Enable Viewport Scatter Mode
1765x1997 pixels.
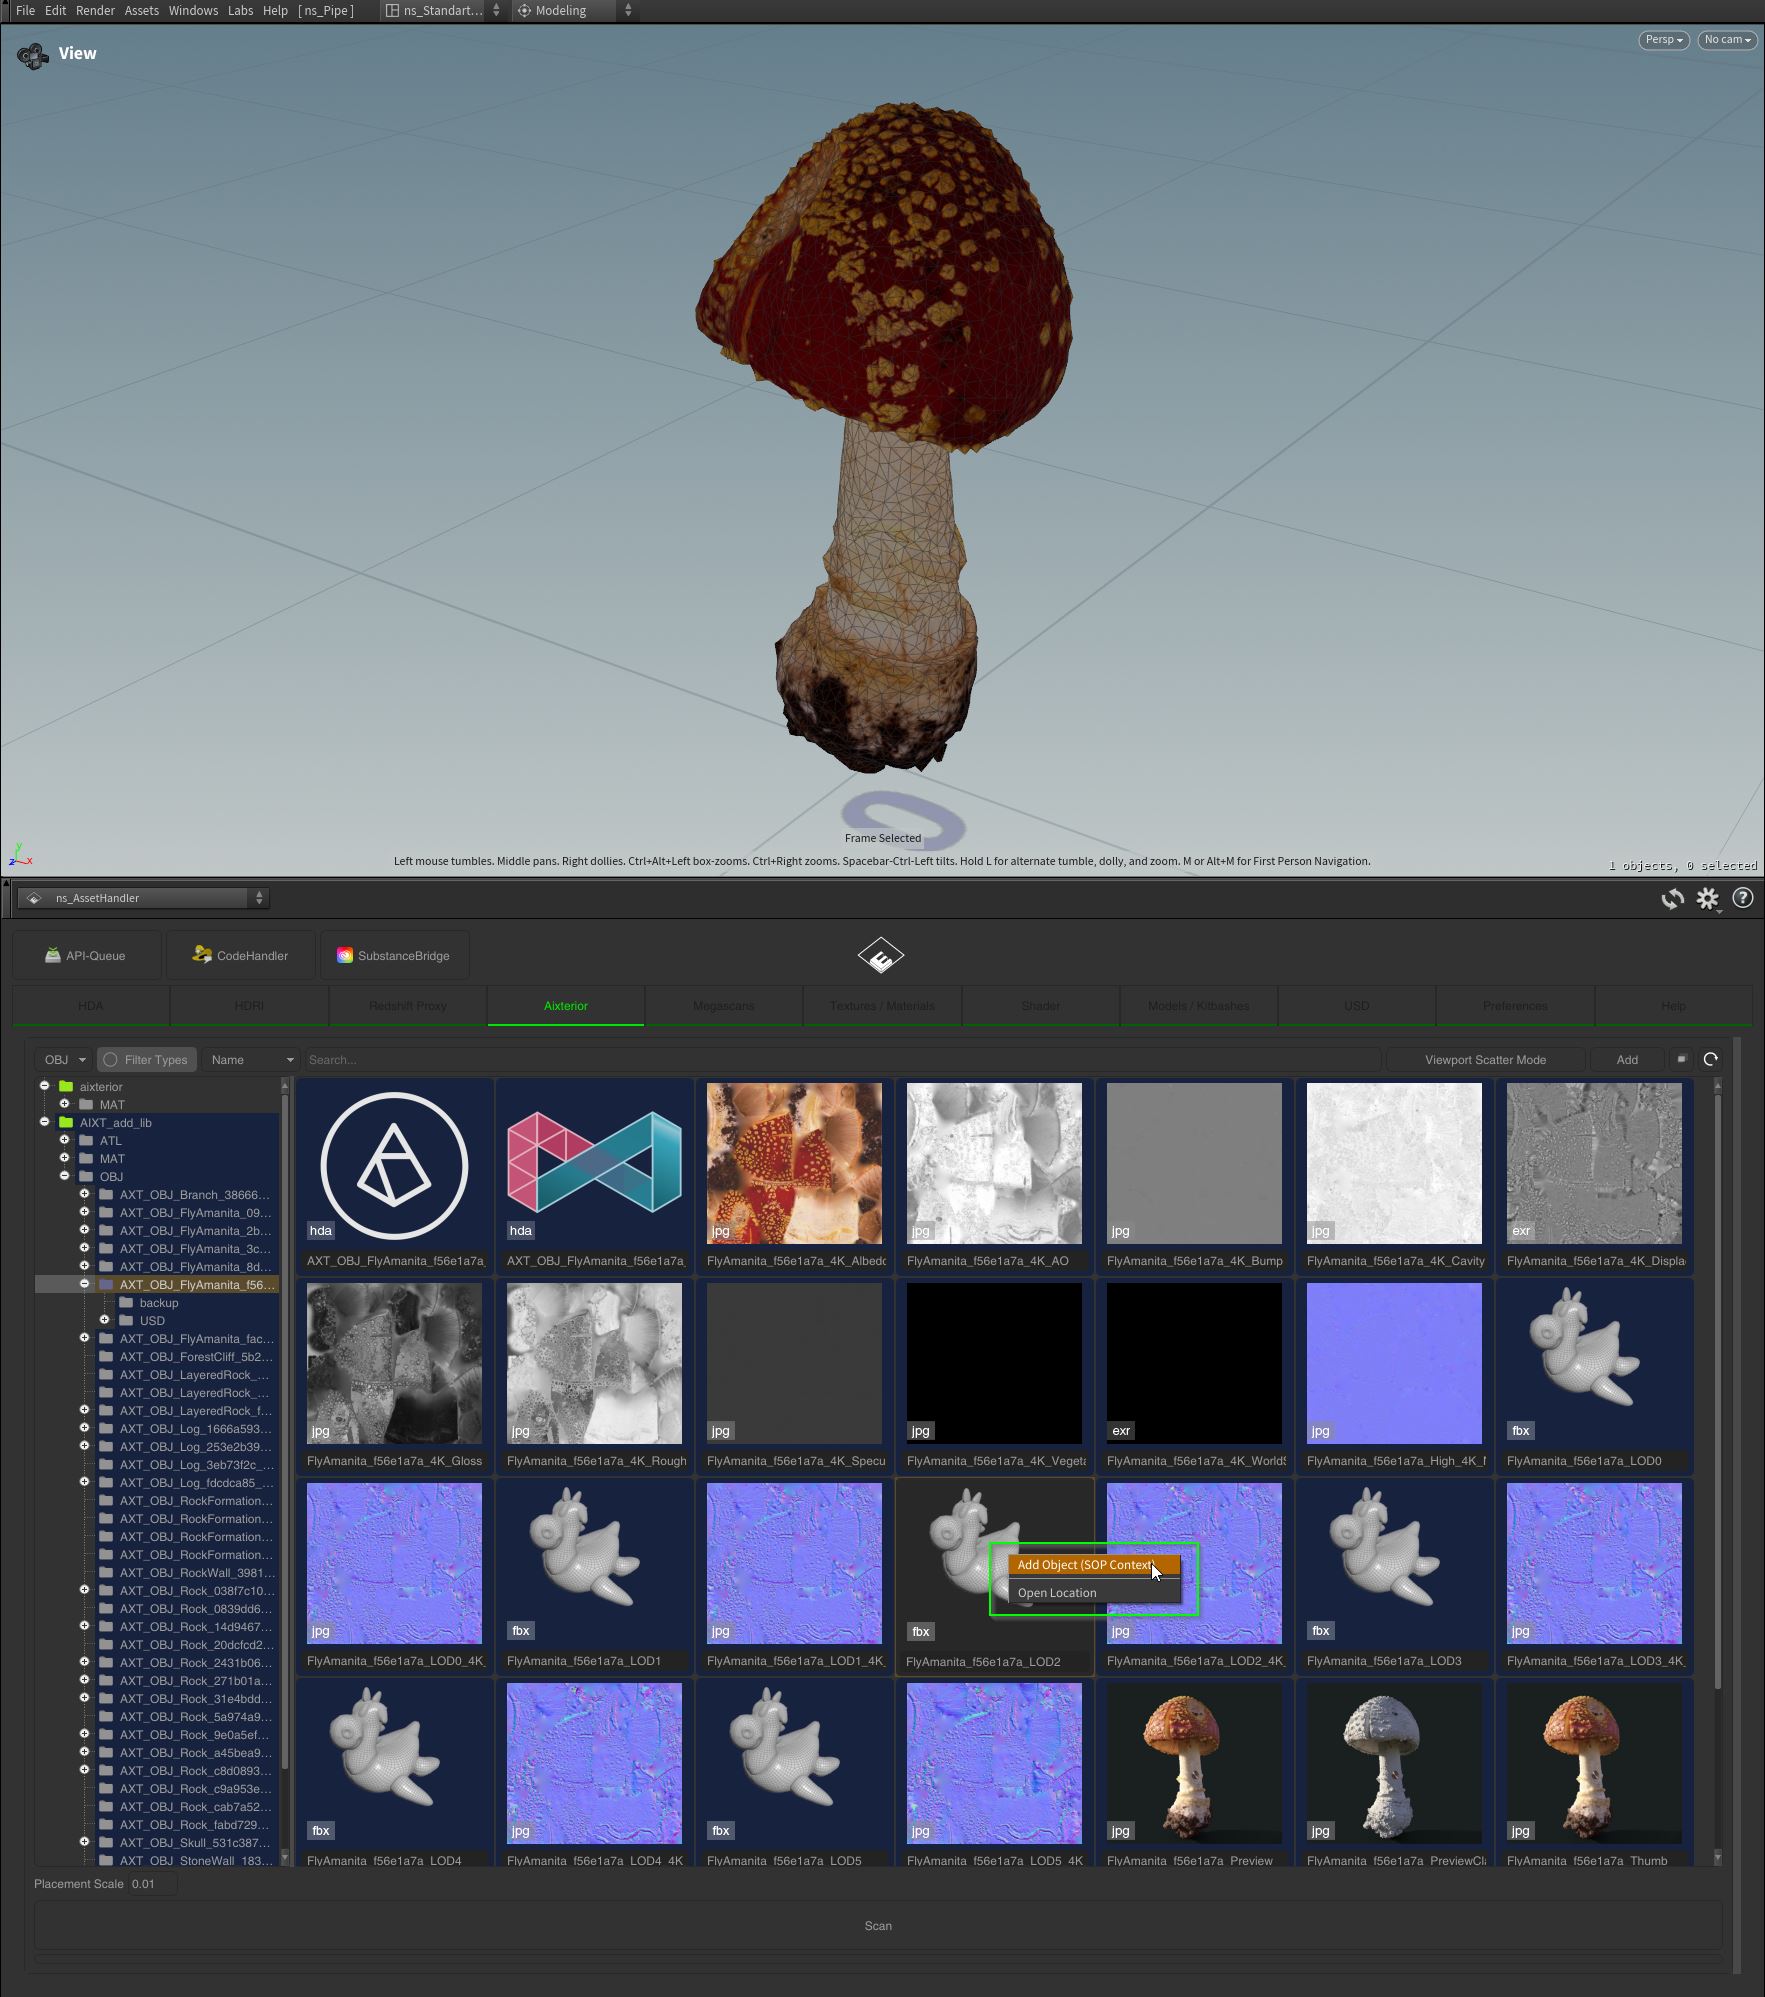1484,1060
